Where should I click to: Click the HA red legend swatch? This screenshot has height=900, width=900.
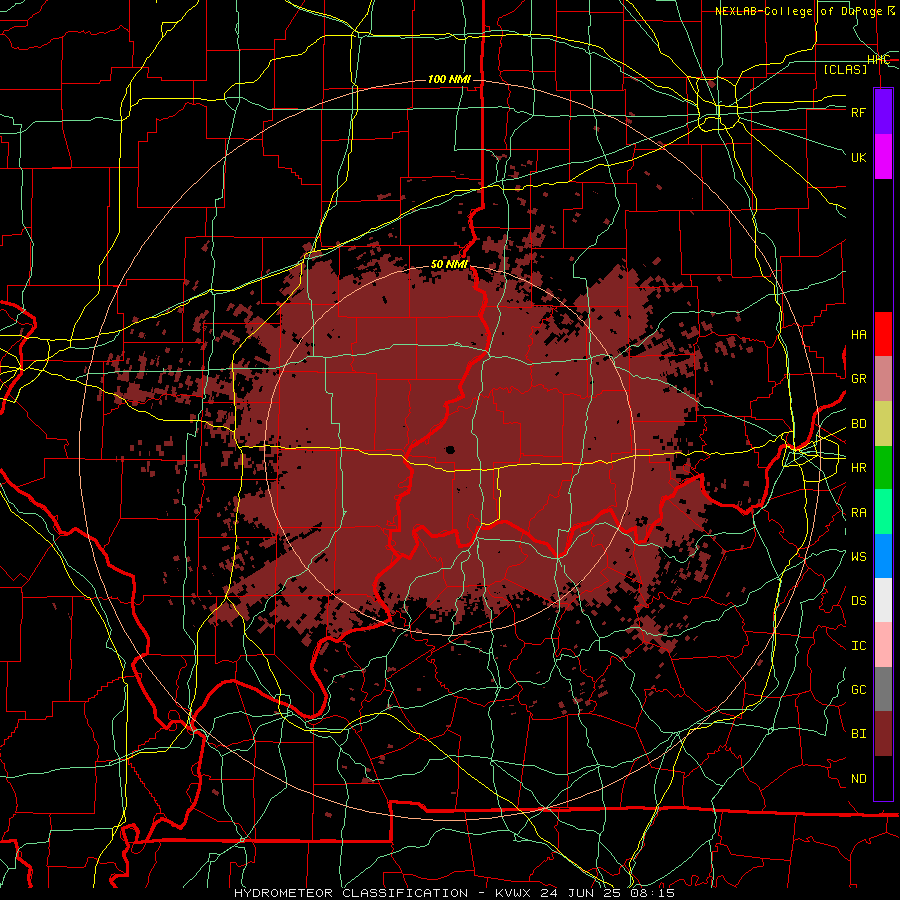tap(883, 334)
